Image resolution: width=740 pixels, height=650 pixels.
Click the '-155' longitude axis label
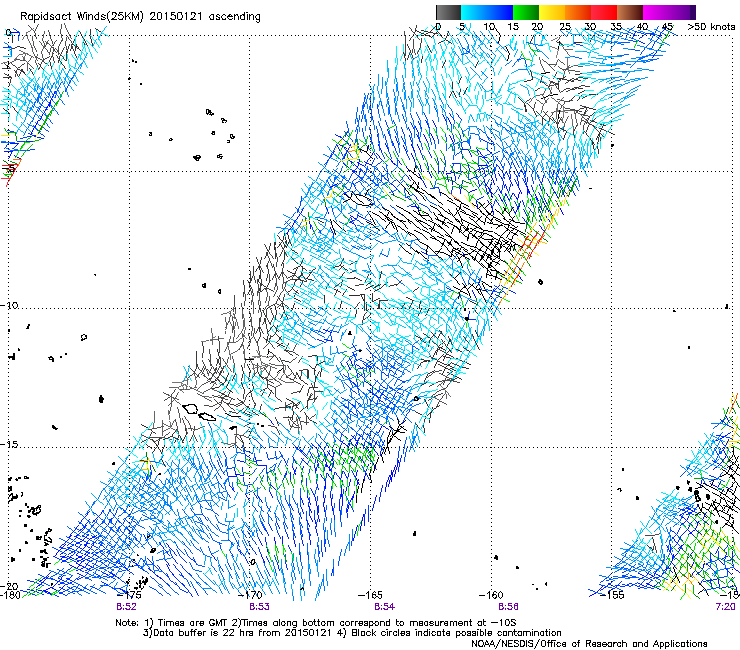click(x=612, y=595)
